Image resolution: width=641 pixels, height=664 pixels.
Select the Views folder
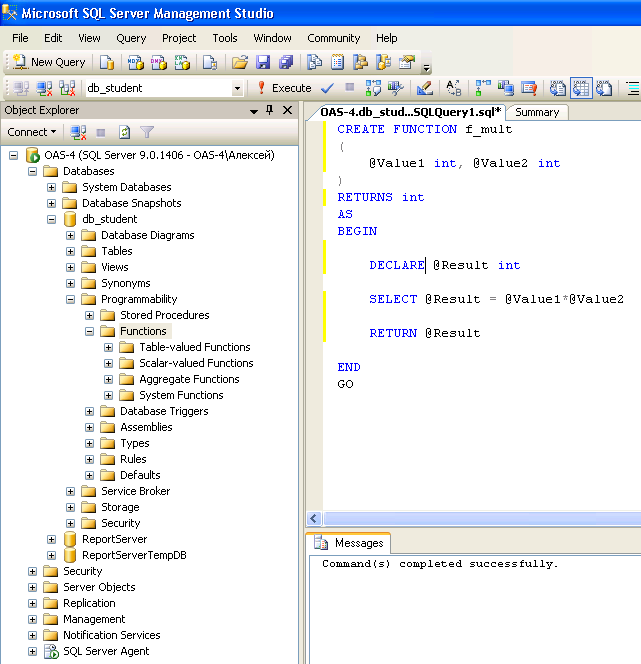(x=114, y=267)
